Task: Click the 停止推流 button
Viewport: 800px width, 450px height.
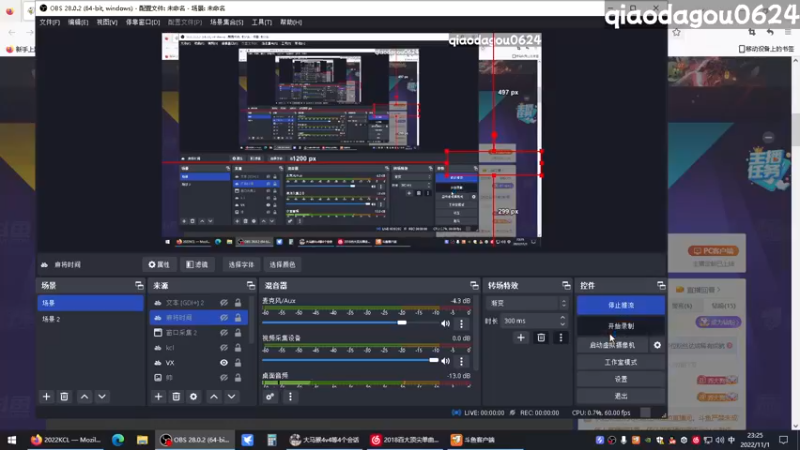Action: pos(621,305)
